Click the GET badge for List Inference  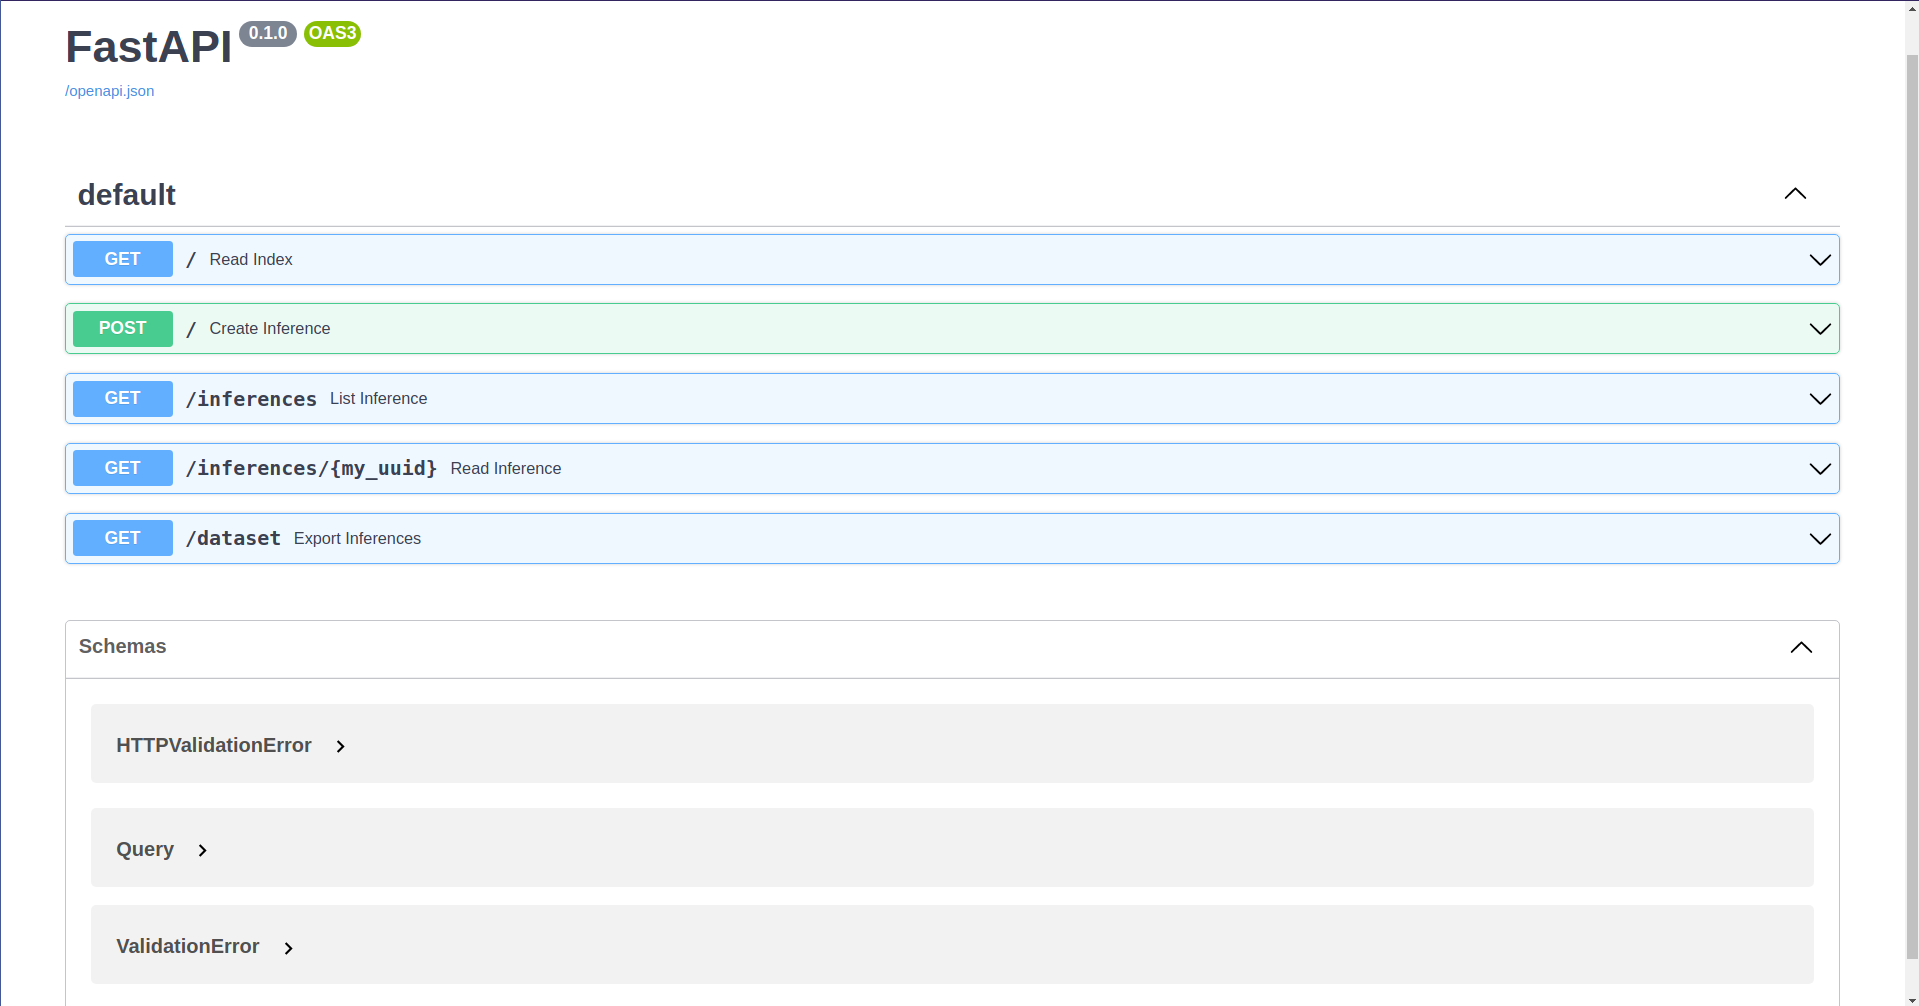pyautogui.click(x=123, y=398)
